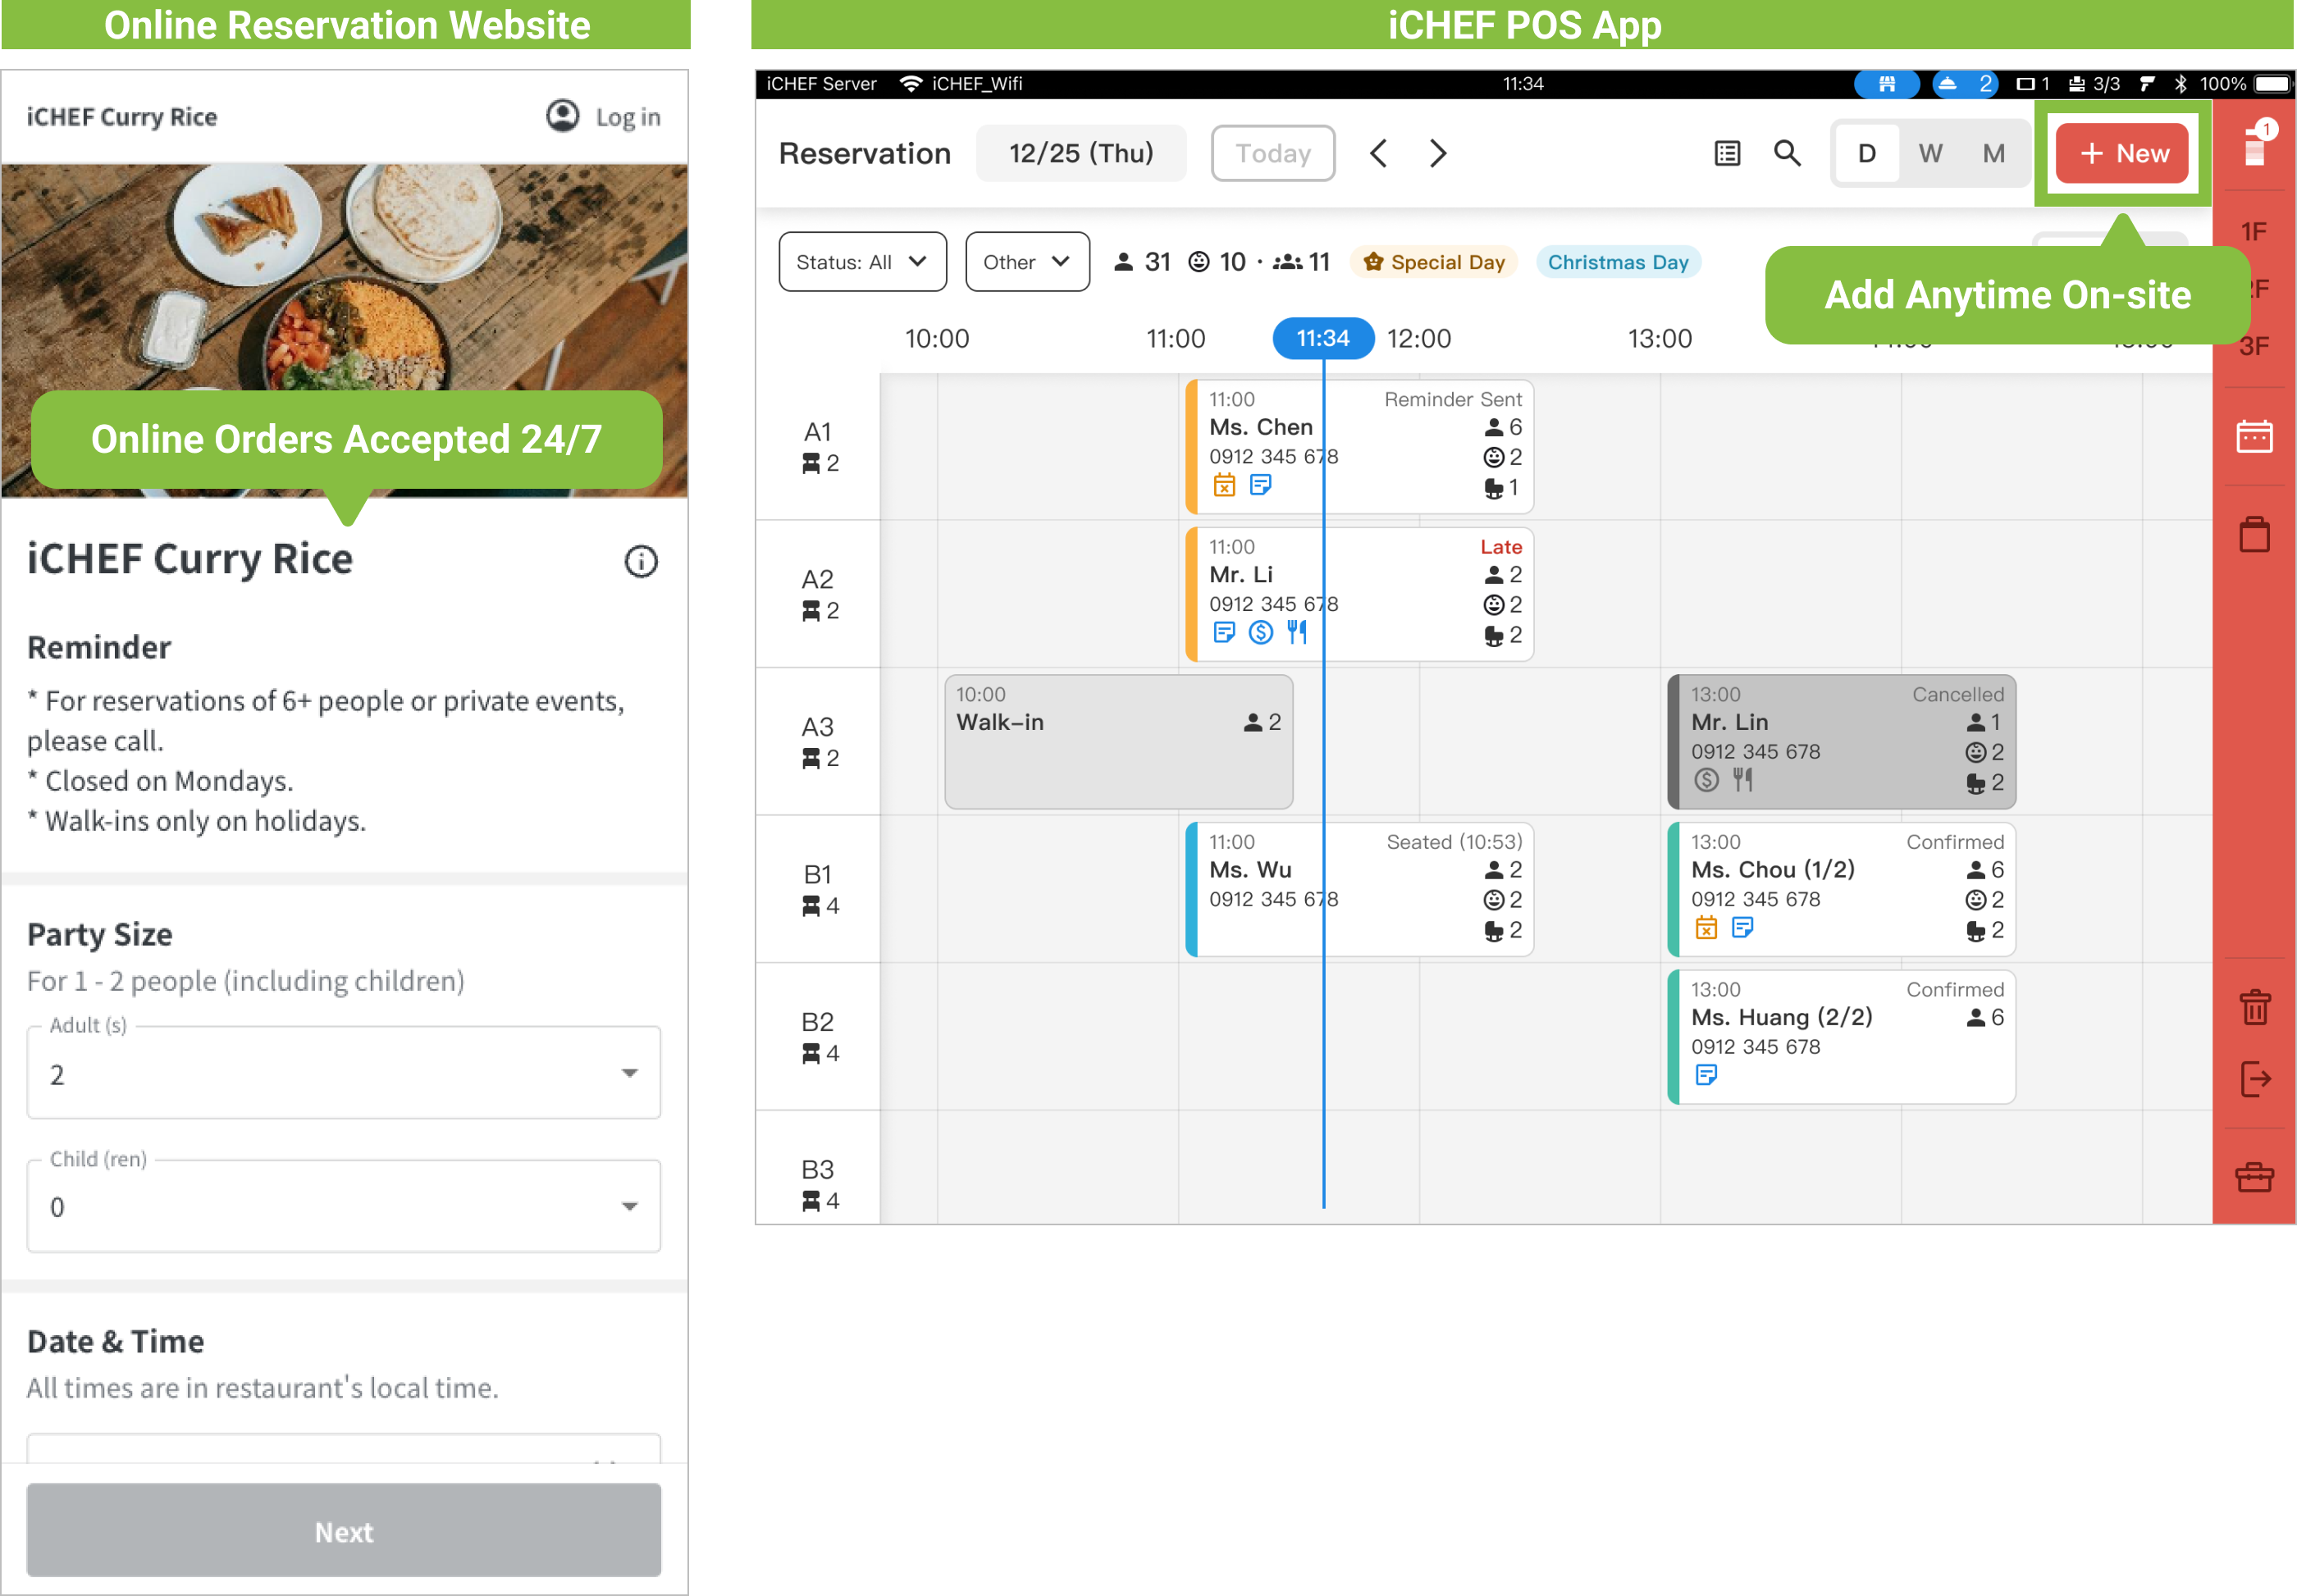This screenshot has width=2297, height=1596.
Task: Switch to Month view with M
Action: [x=1993, y=153]
